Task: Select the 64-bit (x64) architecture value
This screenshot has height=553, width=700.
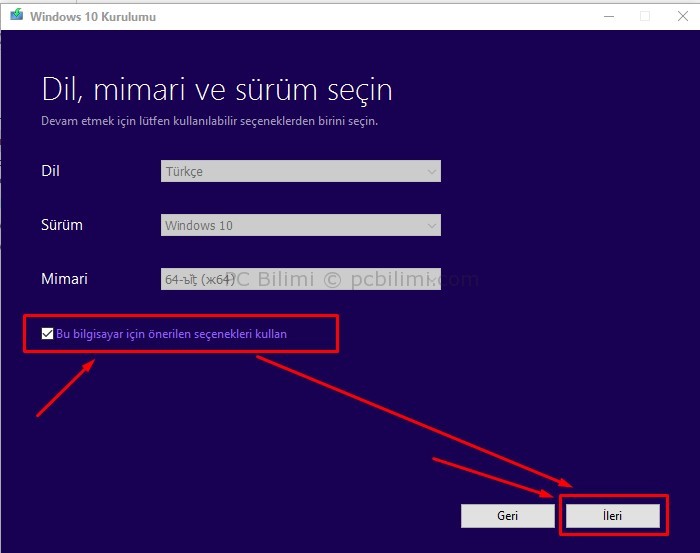Action: pos(200,280)
